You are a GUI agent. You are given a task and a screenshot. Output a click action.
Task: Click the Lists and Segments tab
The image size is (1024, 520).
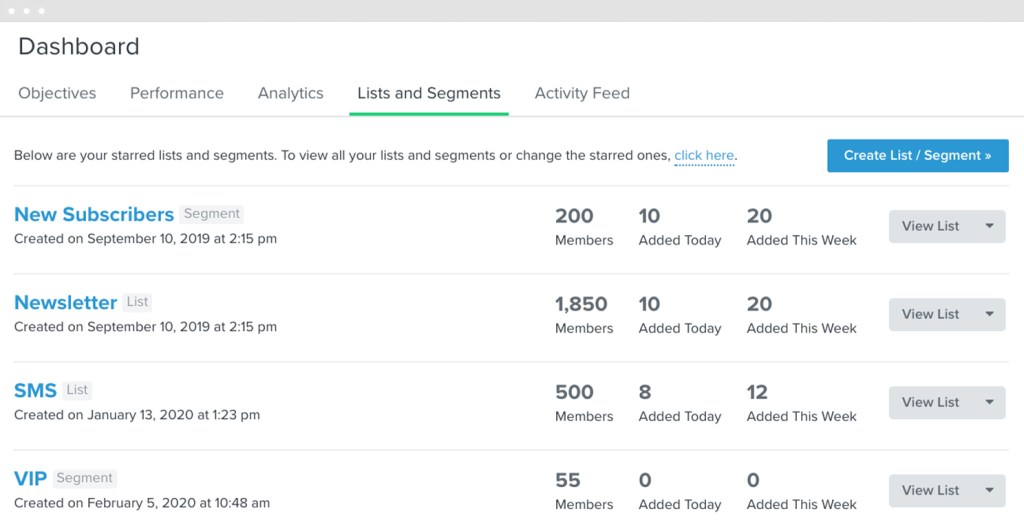[x=429, y=93]
